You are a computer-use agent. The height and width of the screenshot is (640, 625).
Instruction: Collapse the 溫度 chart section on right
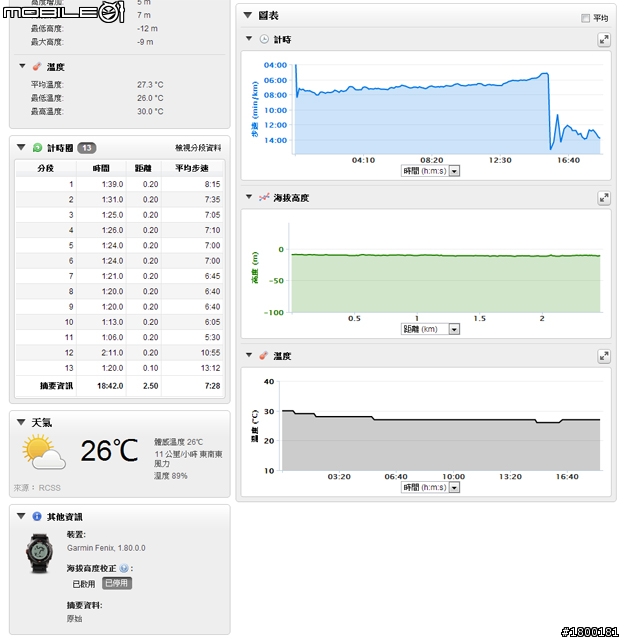coord(249,355)
